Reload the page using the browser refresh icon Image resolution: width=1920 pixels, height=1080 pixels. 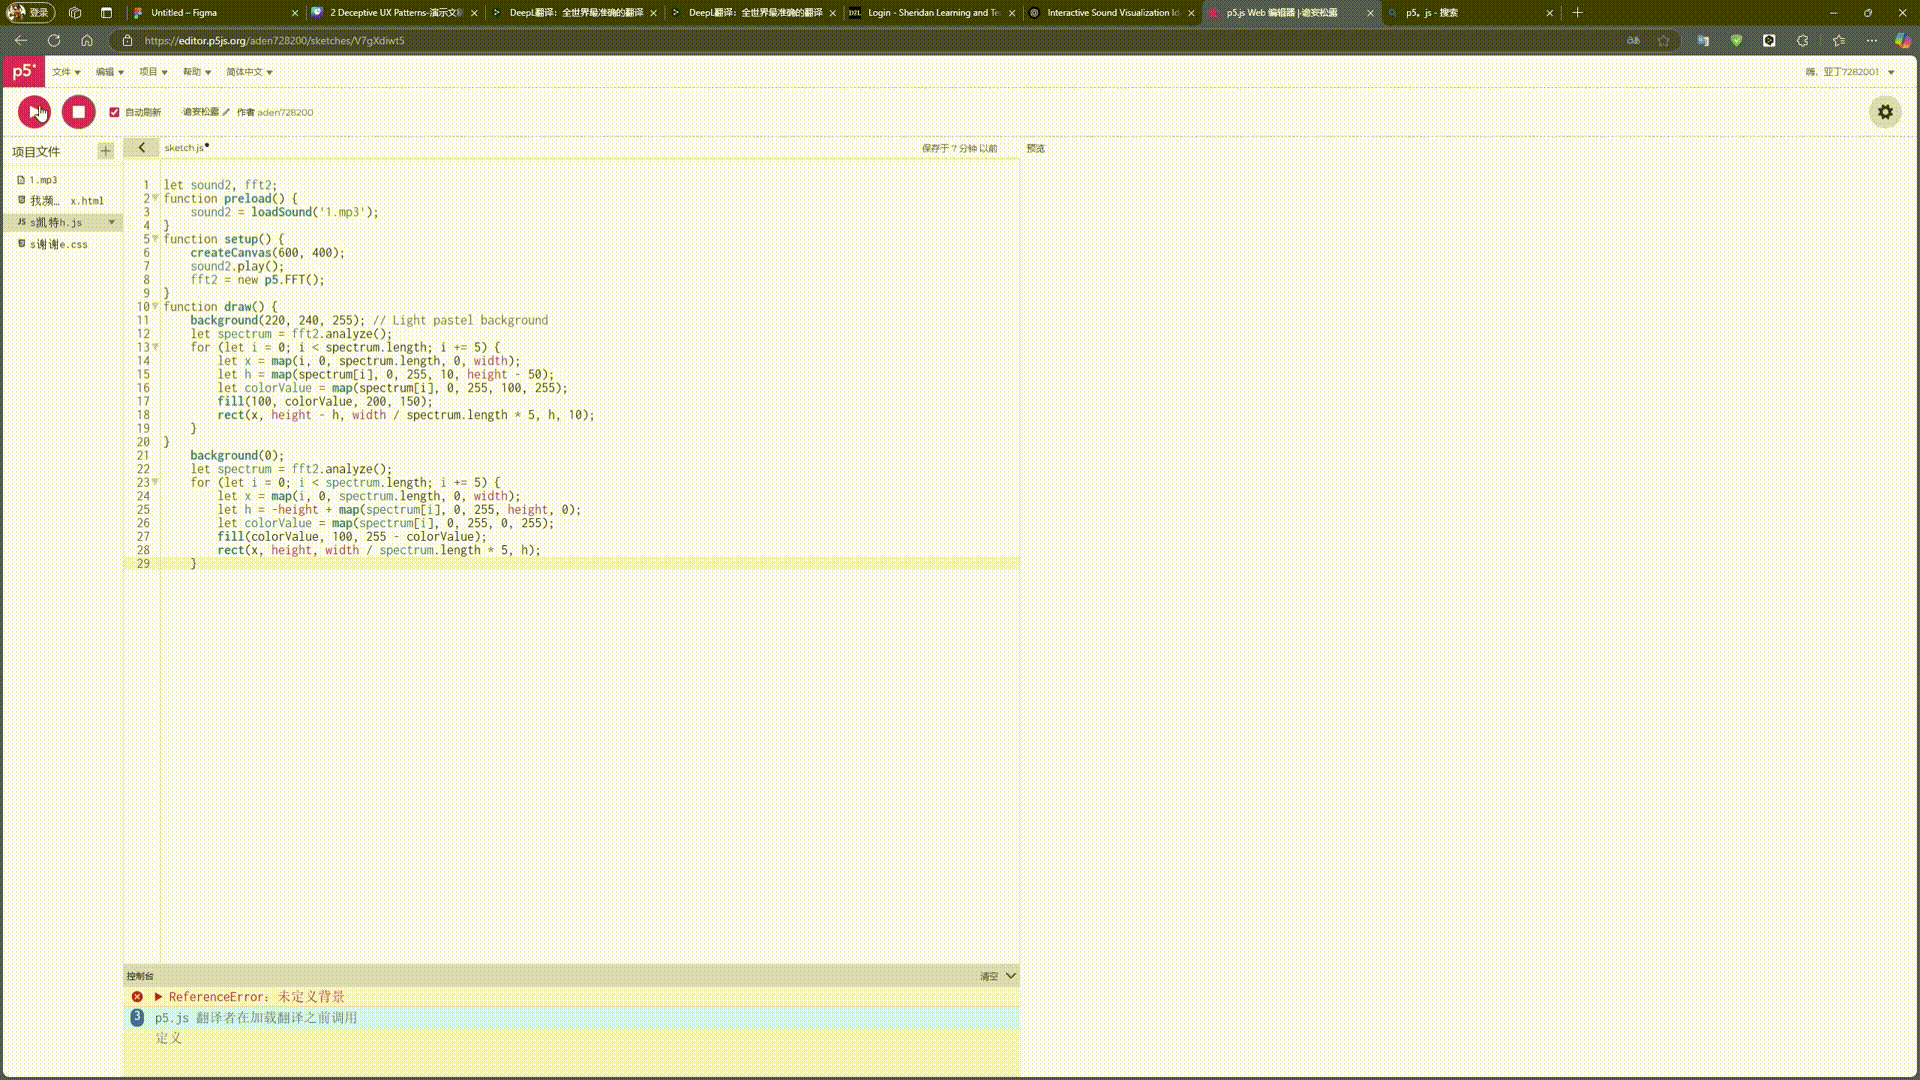tap(54, 41)
